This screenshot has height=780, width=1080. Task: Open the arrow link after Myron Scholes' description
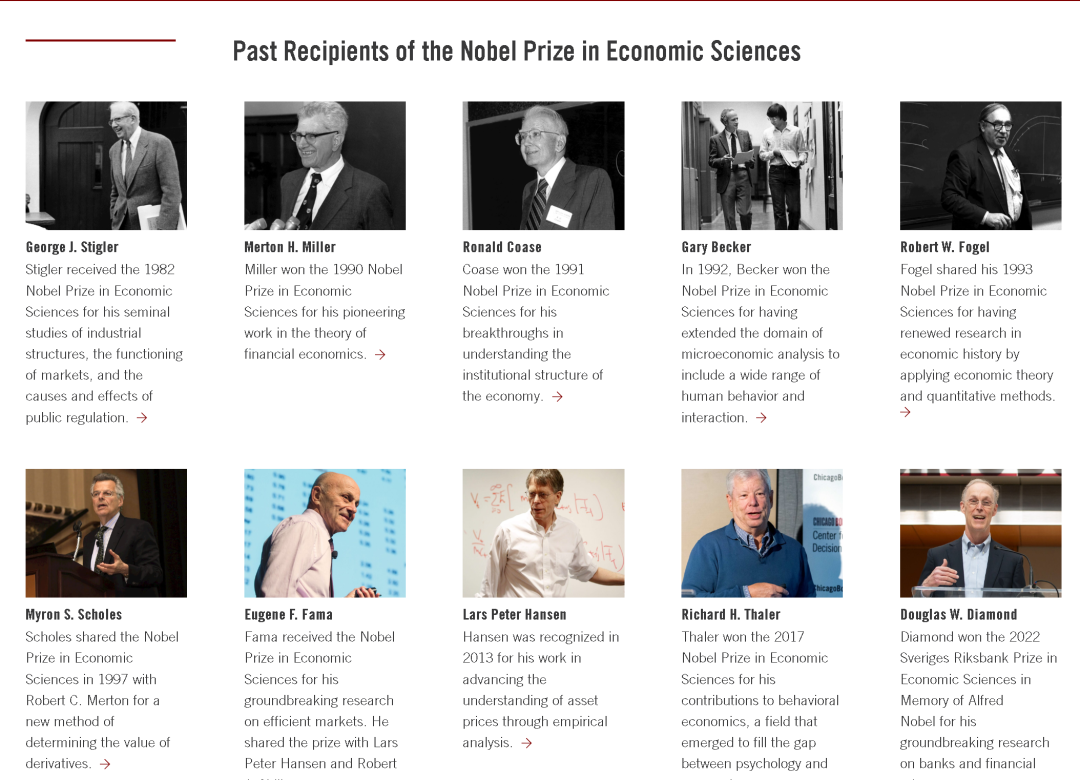coord(105,764)
